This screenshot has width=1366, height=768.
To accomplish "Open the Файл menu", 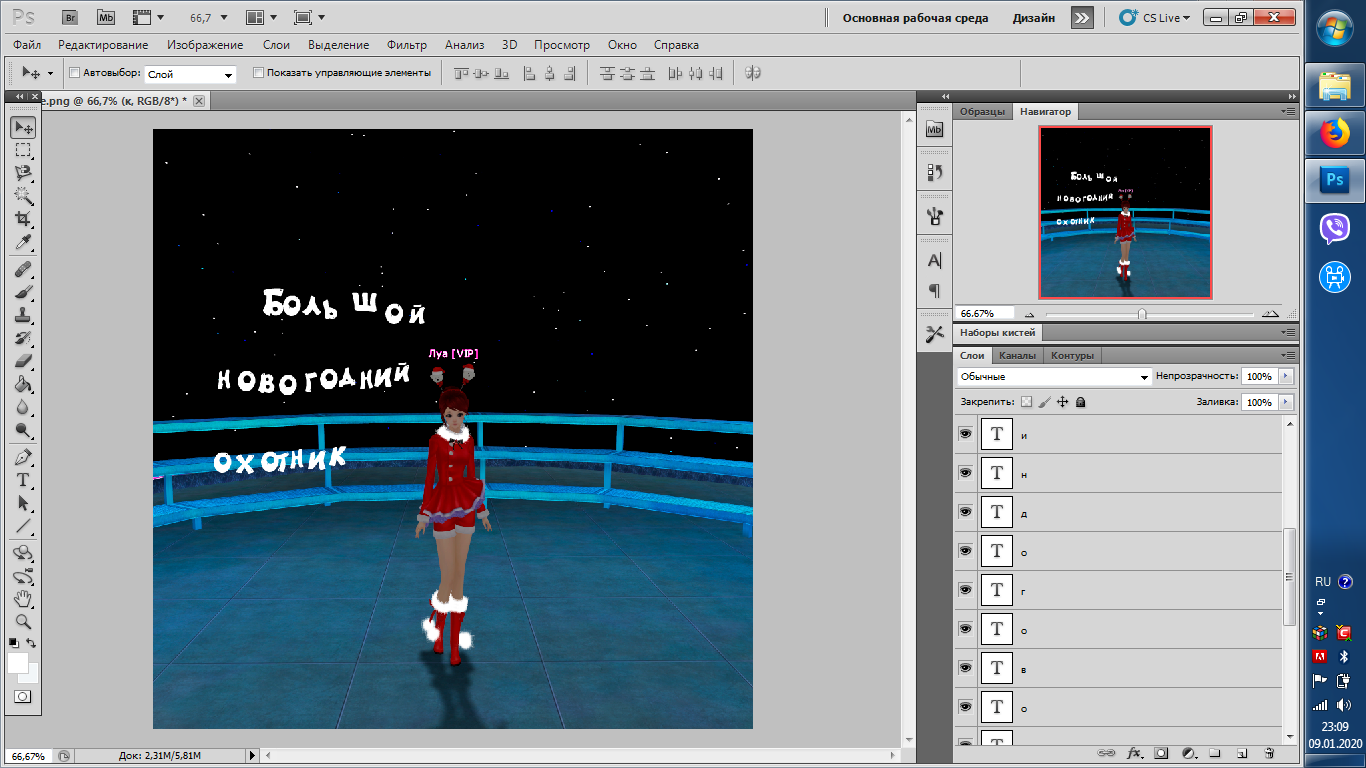I will [x=27, y=45].
